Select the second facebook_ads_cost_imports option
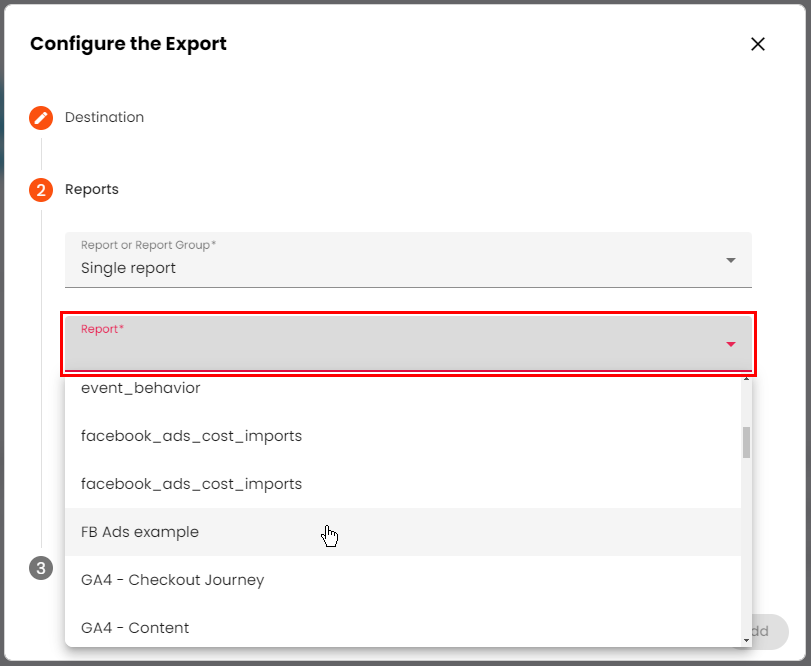The image size is (811, 666). [191, 484]
